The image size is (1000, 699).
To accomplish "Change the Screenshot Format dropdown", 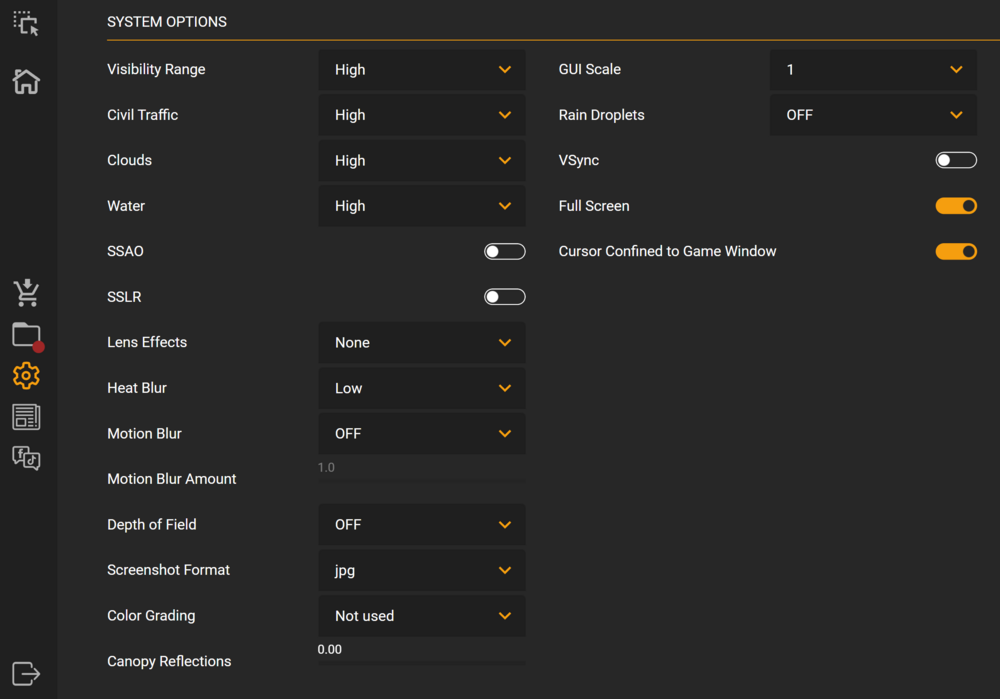I will [421, 570].
